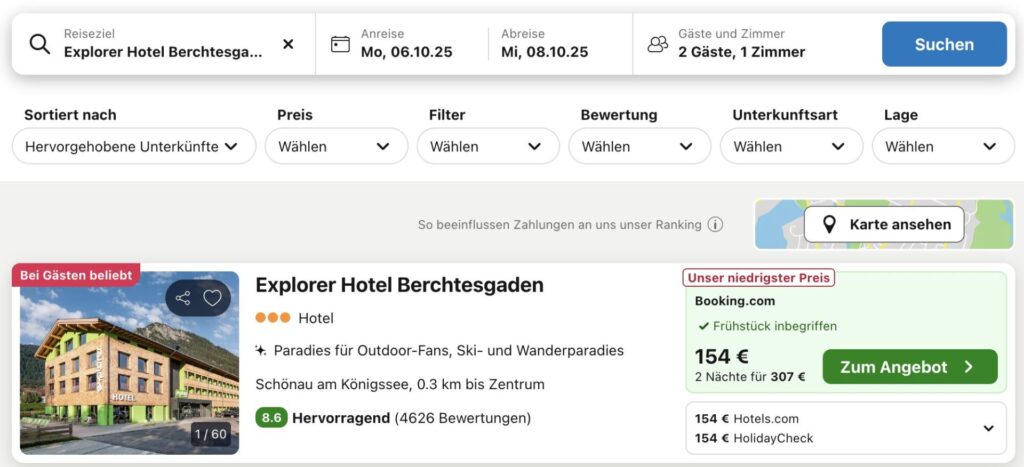Open Sortiert nach dropdown
Screen dimensions: 1024x467
134,146
